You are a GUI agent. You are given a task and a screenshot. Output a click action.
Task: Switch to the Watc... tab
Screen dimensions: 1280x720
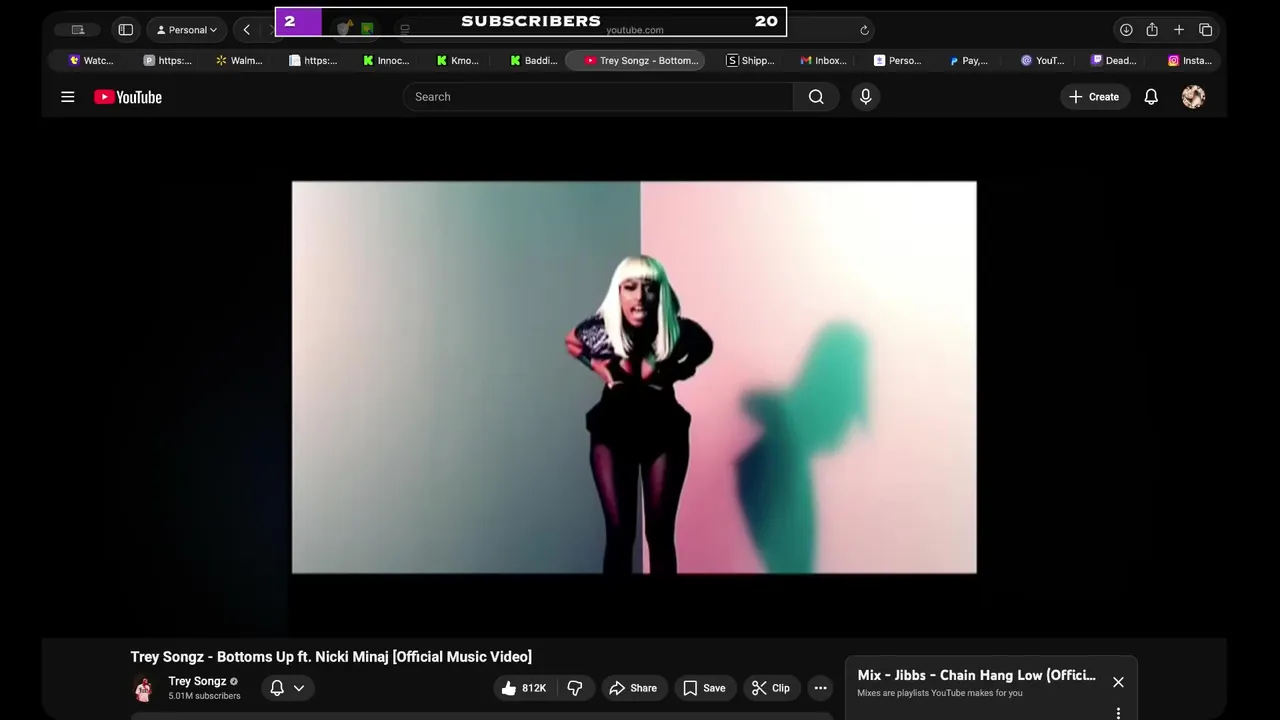(x=91, y=61)
